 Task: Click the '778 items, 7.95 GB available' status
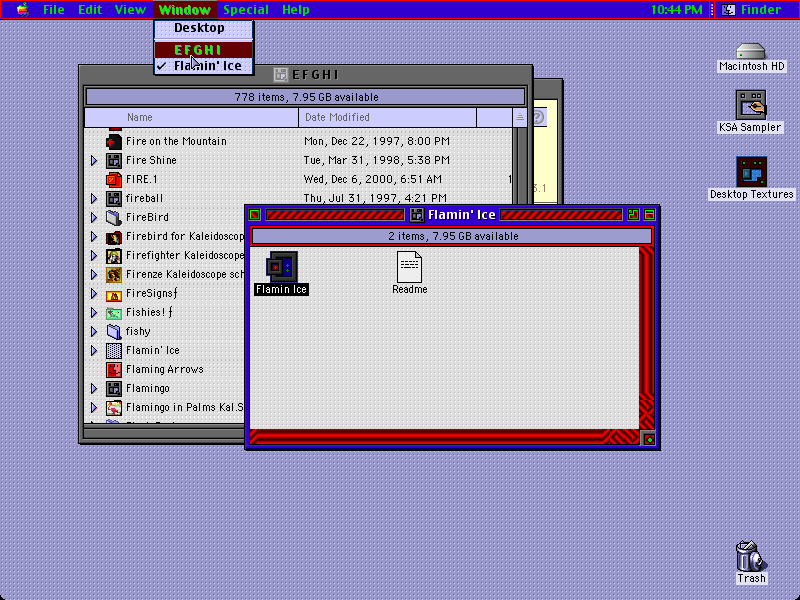click(306, 97)
